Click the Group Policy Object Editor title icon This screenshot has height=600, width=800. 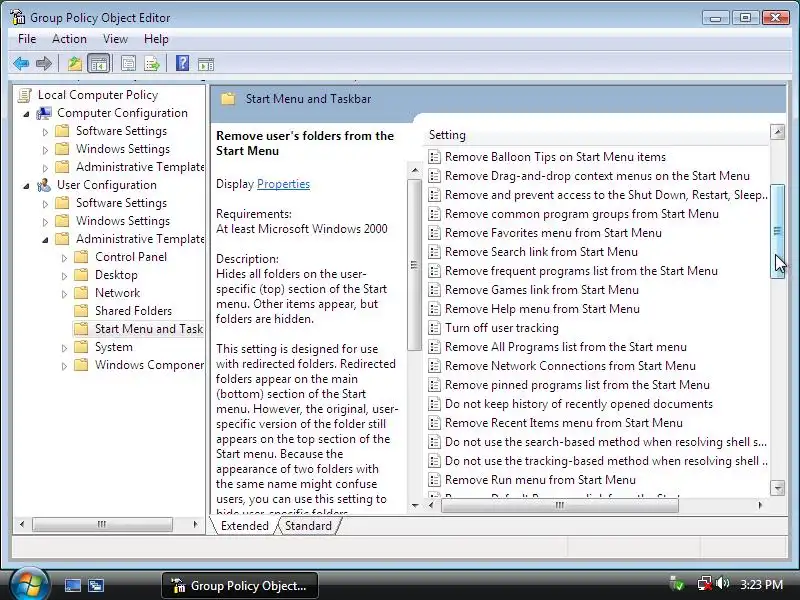[18, 17]
